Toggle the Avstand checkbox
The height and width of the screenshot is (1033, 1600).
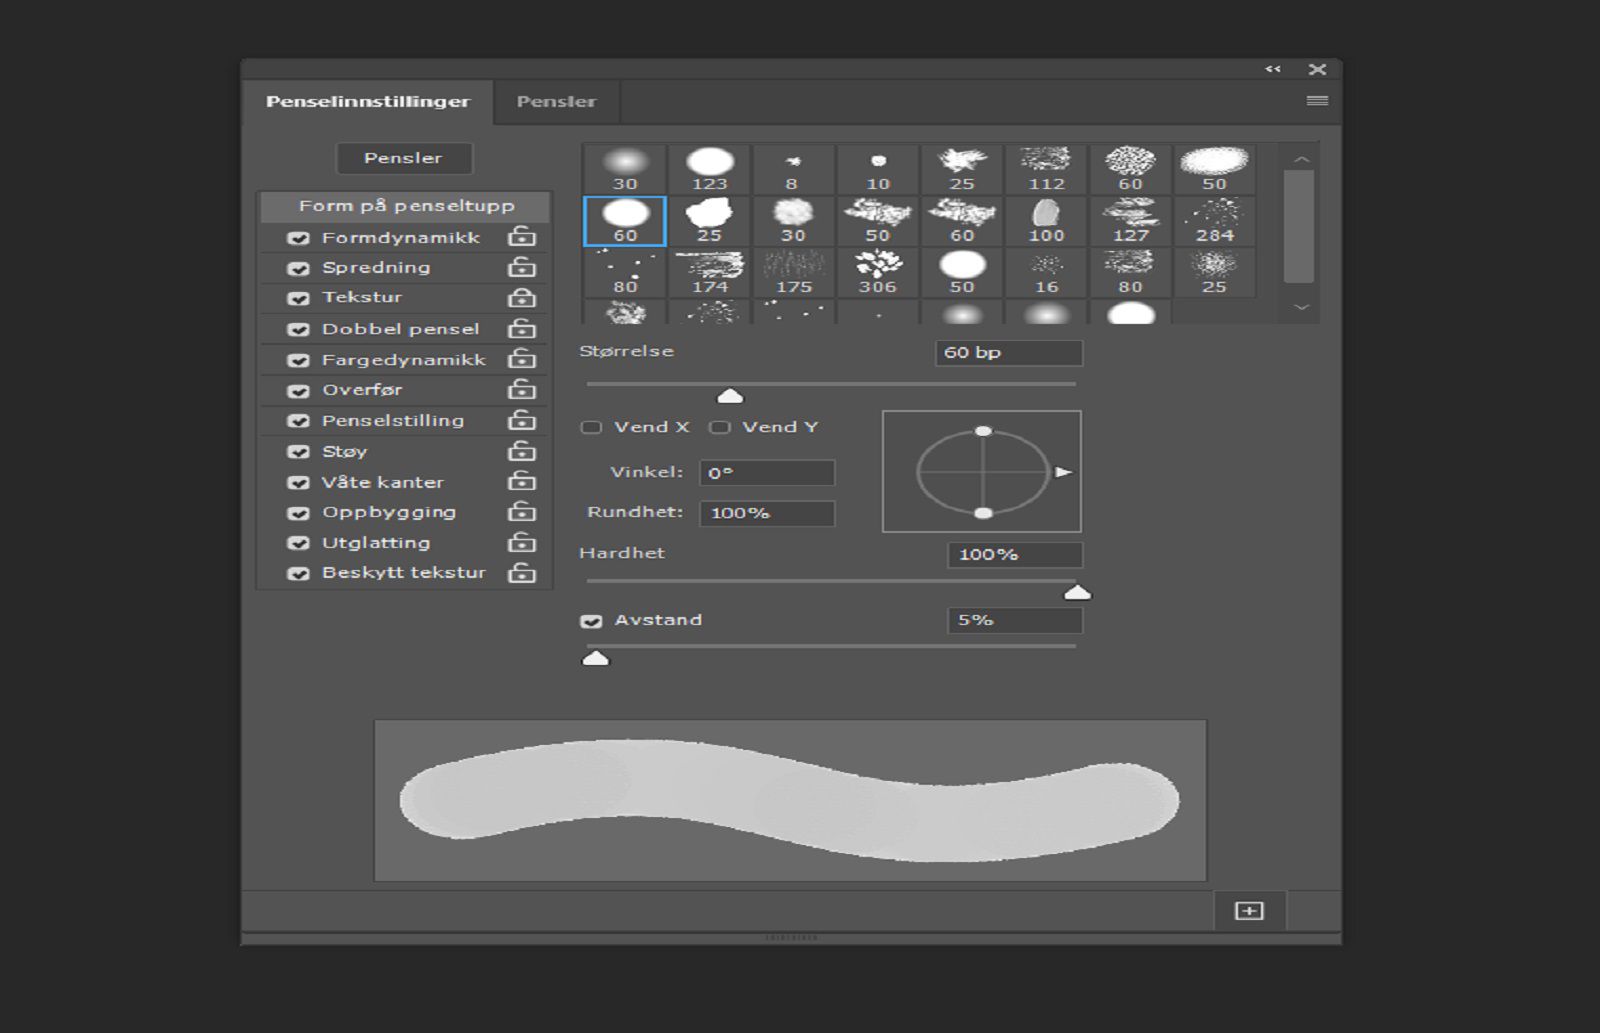point(591,621)
